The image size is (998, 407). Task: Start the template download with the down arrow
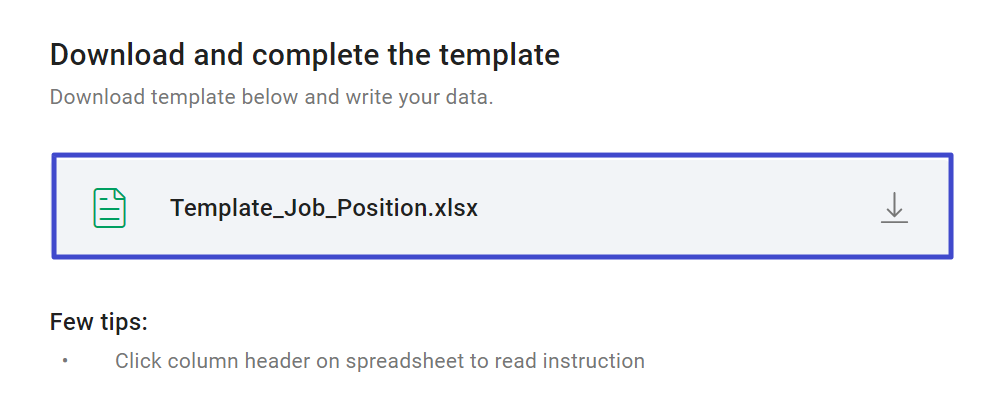pos(894,208)
